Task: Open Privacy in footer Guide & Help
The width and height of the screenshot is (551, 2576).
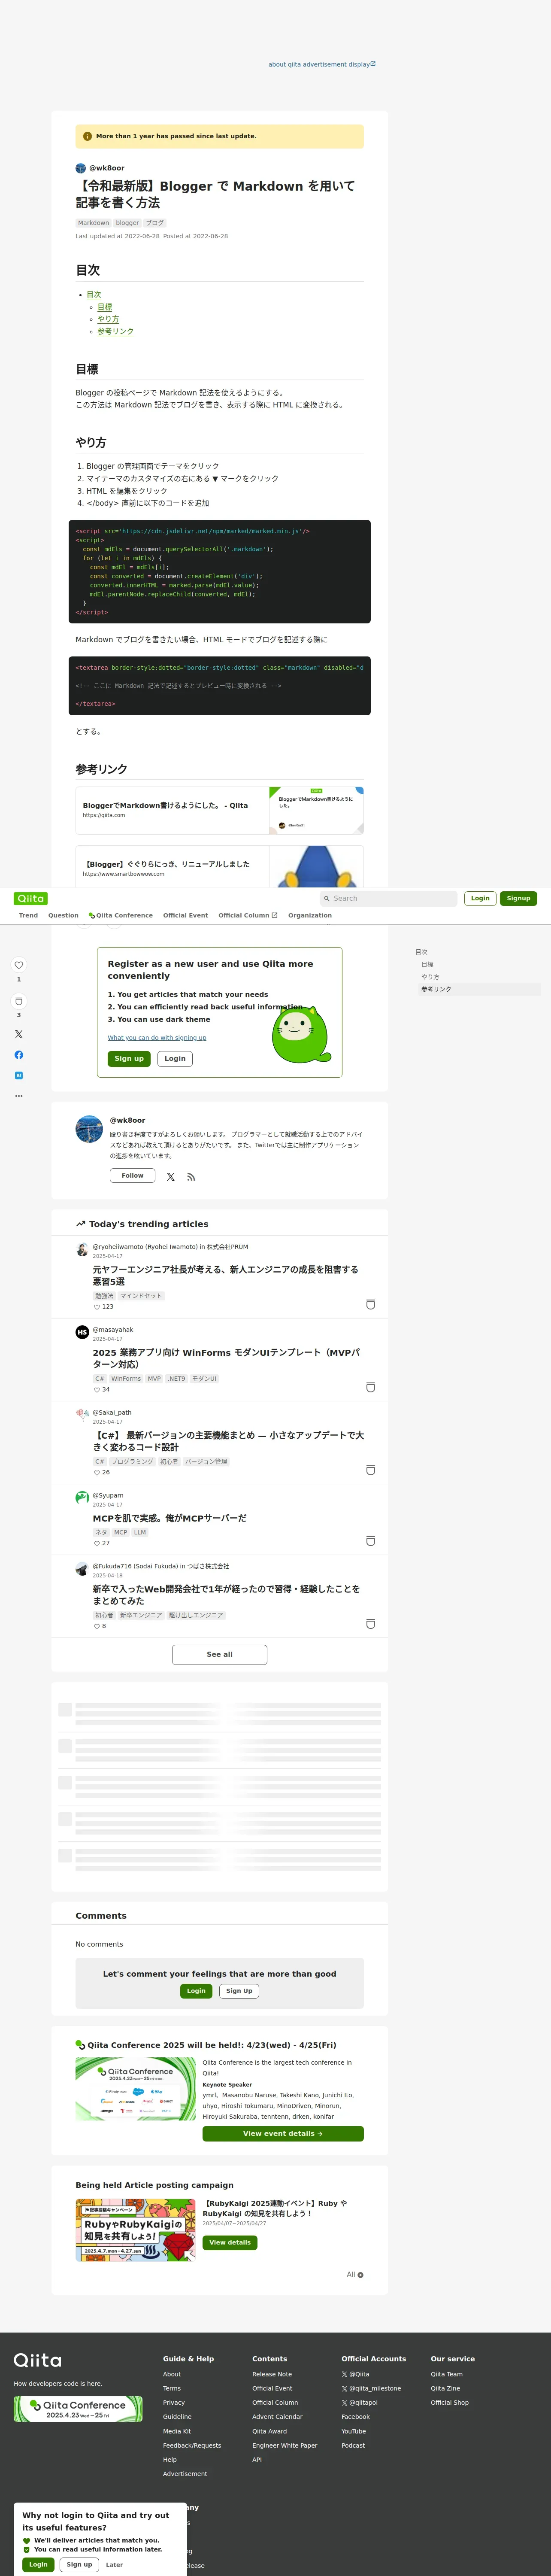Action: click(174, 2403)
